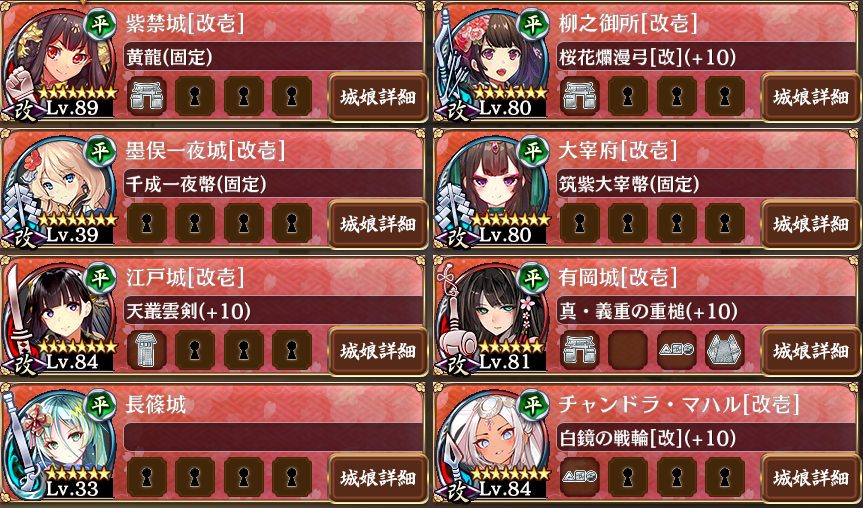
Task: Click the green 平 badge on 有岡城[改壱]
Action: click(x=532, y=277)
